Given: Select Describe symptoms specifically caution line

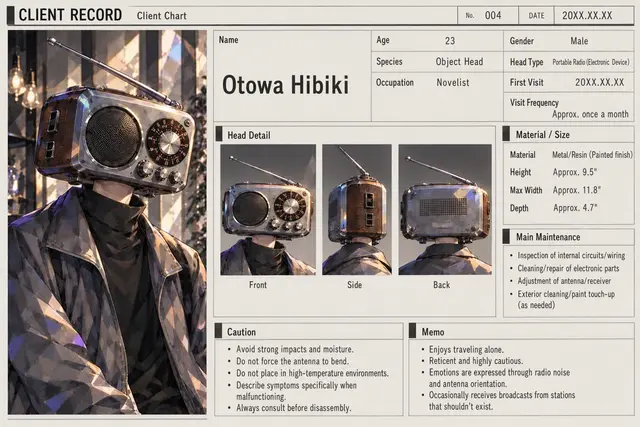Looking at the screenshot, I should [x=296, y=391].
